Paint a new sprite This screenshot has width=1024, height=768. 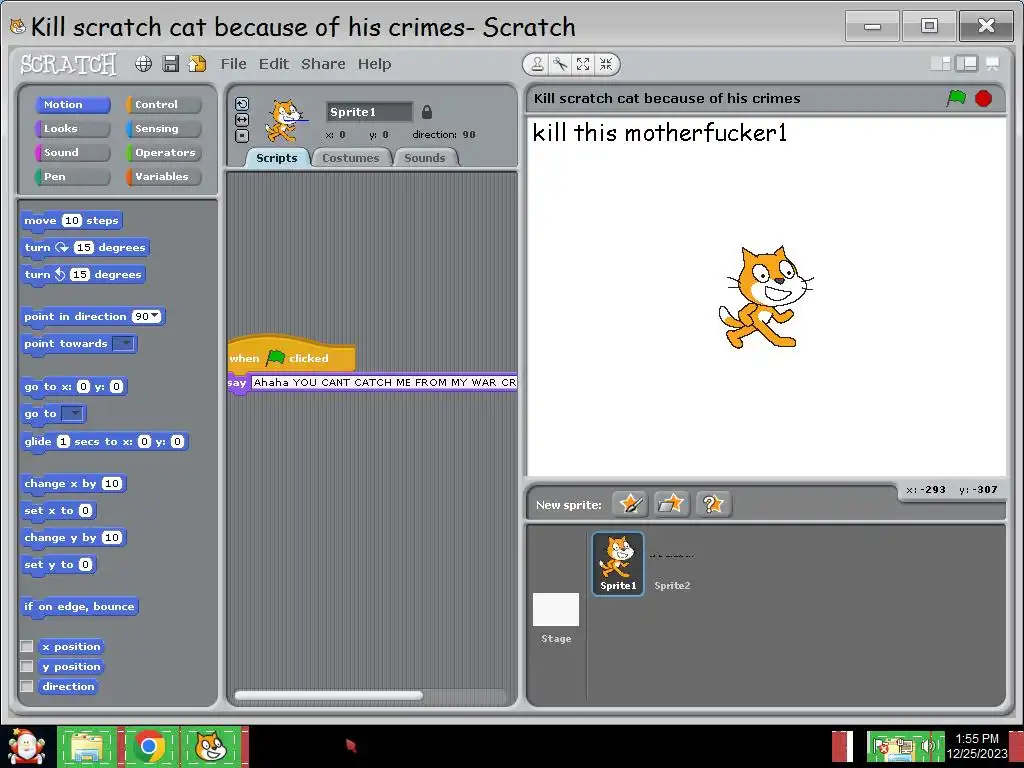[630, 504]
